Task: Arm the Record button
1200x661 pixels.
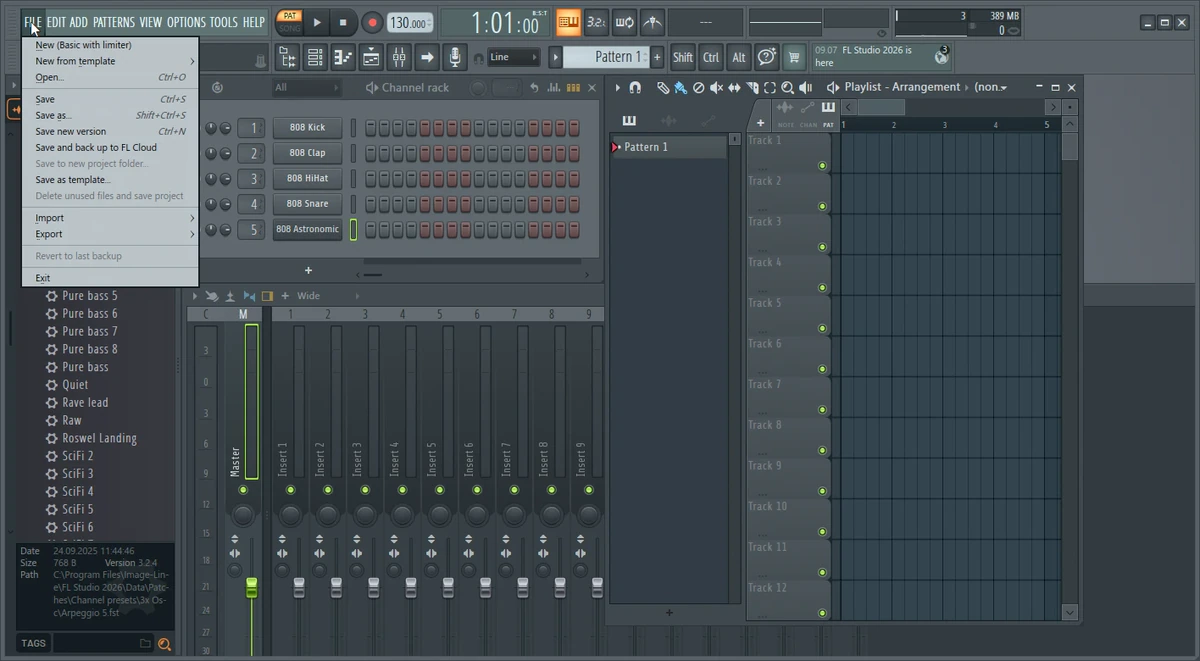Action: [x=372, y=22]
